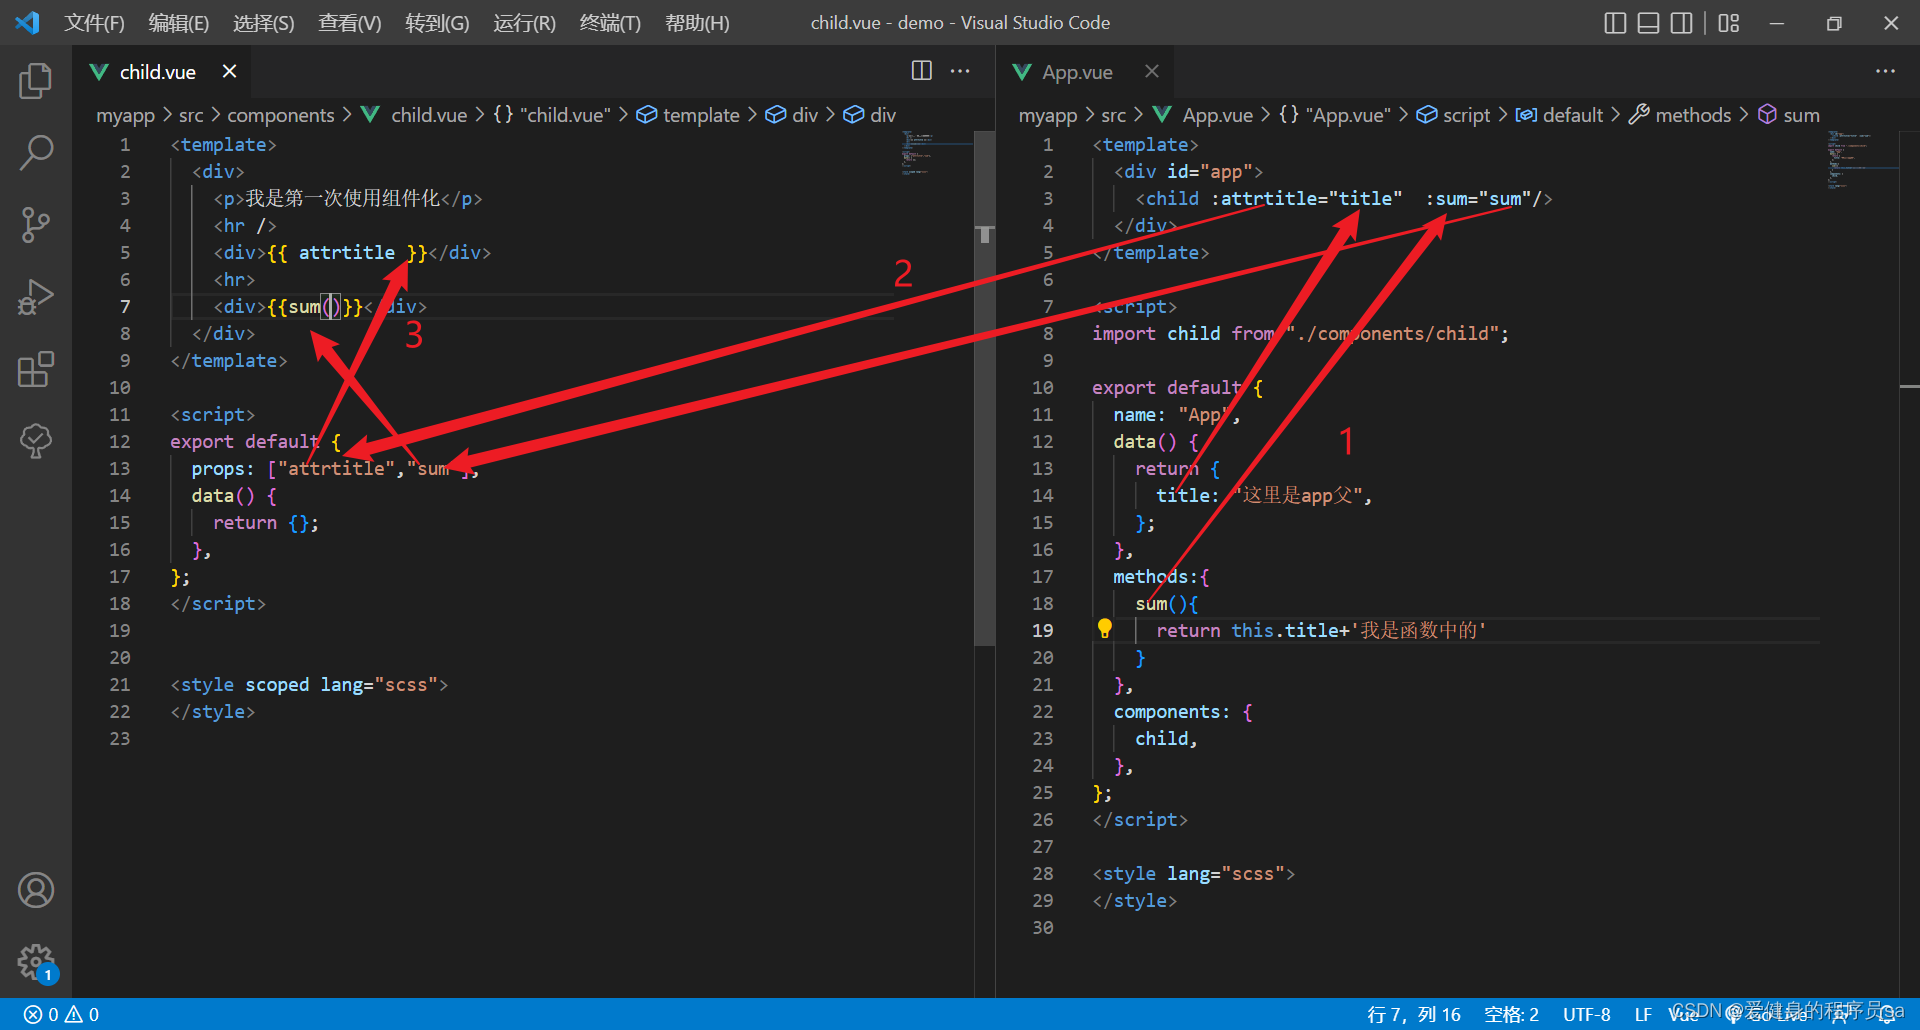Click the '<div id="app">' line in App.vue
This screenshot has width=1920, height=1030.
[1188, 171]
